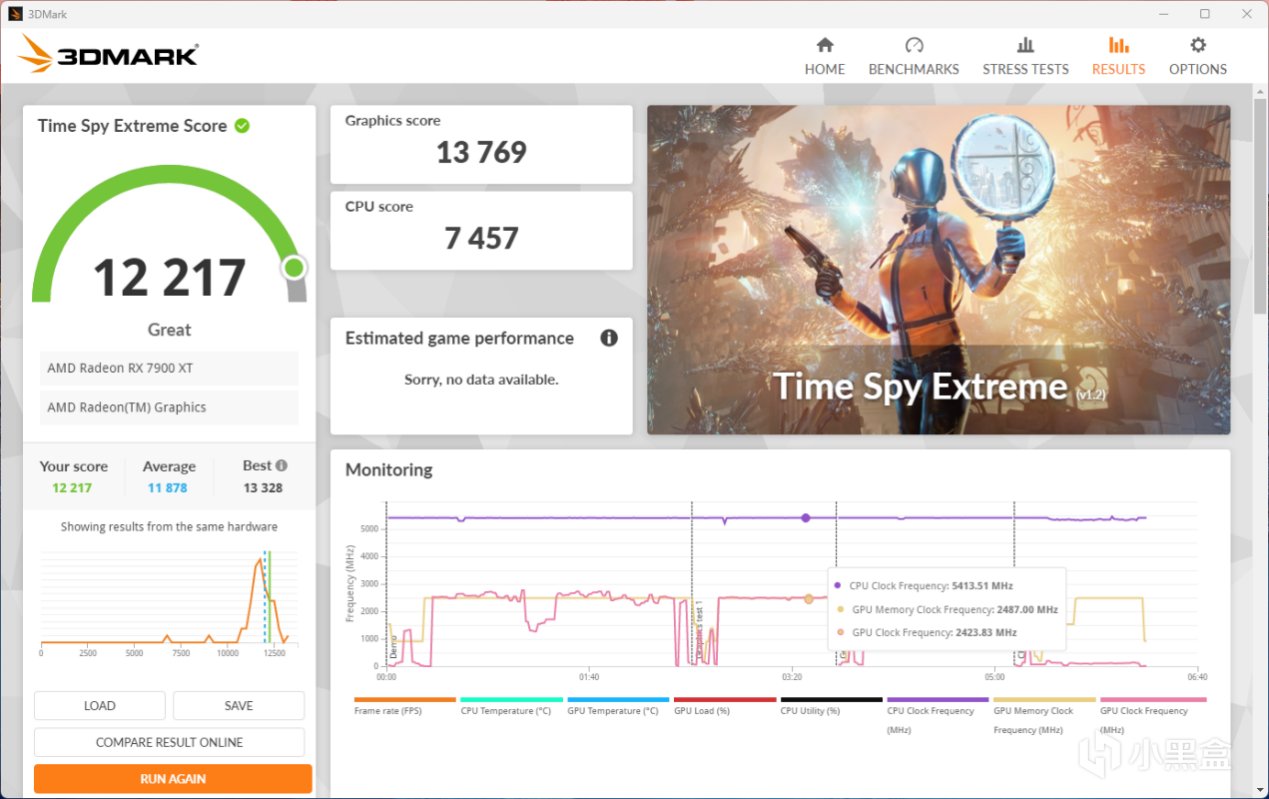
Task: Click GPU Clock Frequency 2423.83 MHz tooltip
Action: (x=933, y=633)
